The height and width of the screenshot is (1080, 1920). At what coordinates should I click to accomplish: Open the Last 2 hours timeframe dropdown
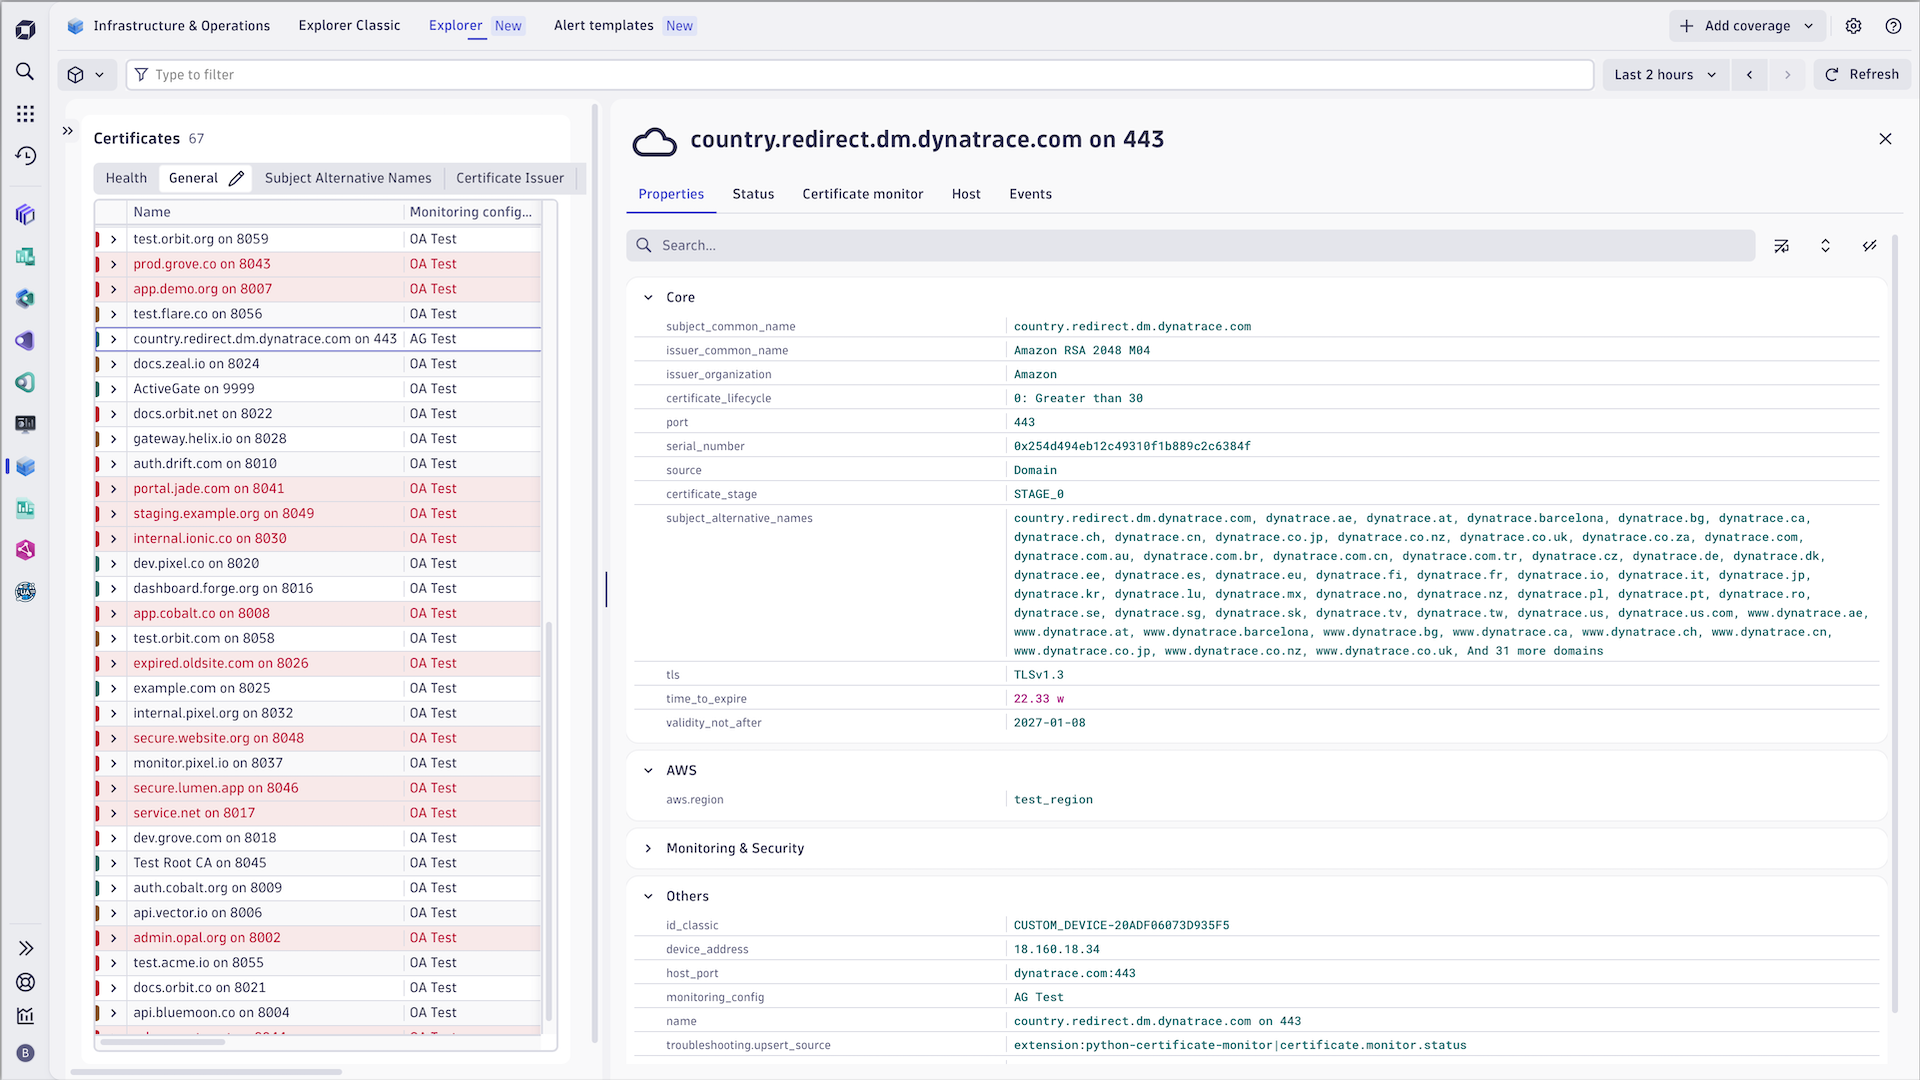pyautogui.click(x=1665, y=75)
